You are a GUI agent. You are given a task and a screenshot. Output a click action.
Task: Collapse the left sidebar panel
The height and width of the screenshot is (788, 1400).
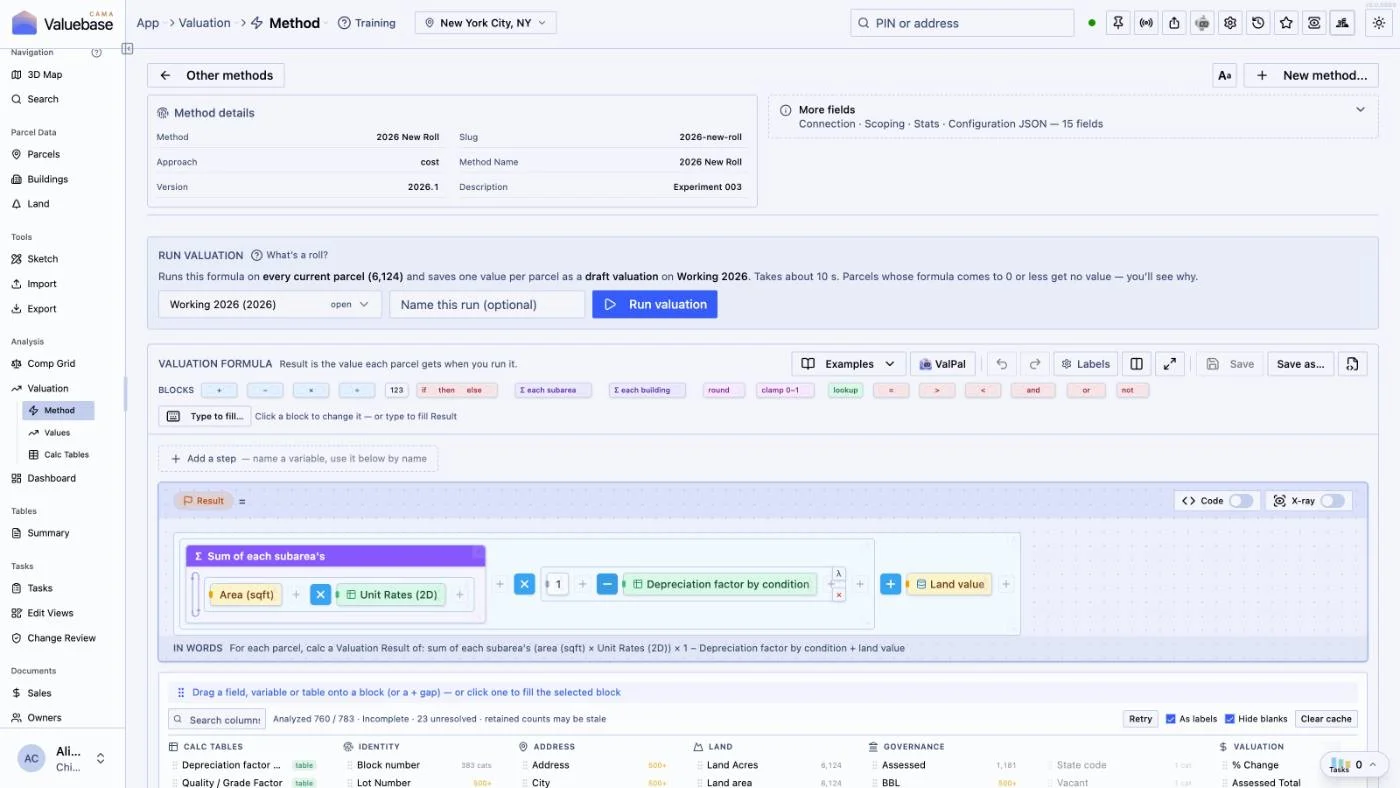(x=127, y=49)
